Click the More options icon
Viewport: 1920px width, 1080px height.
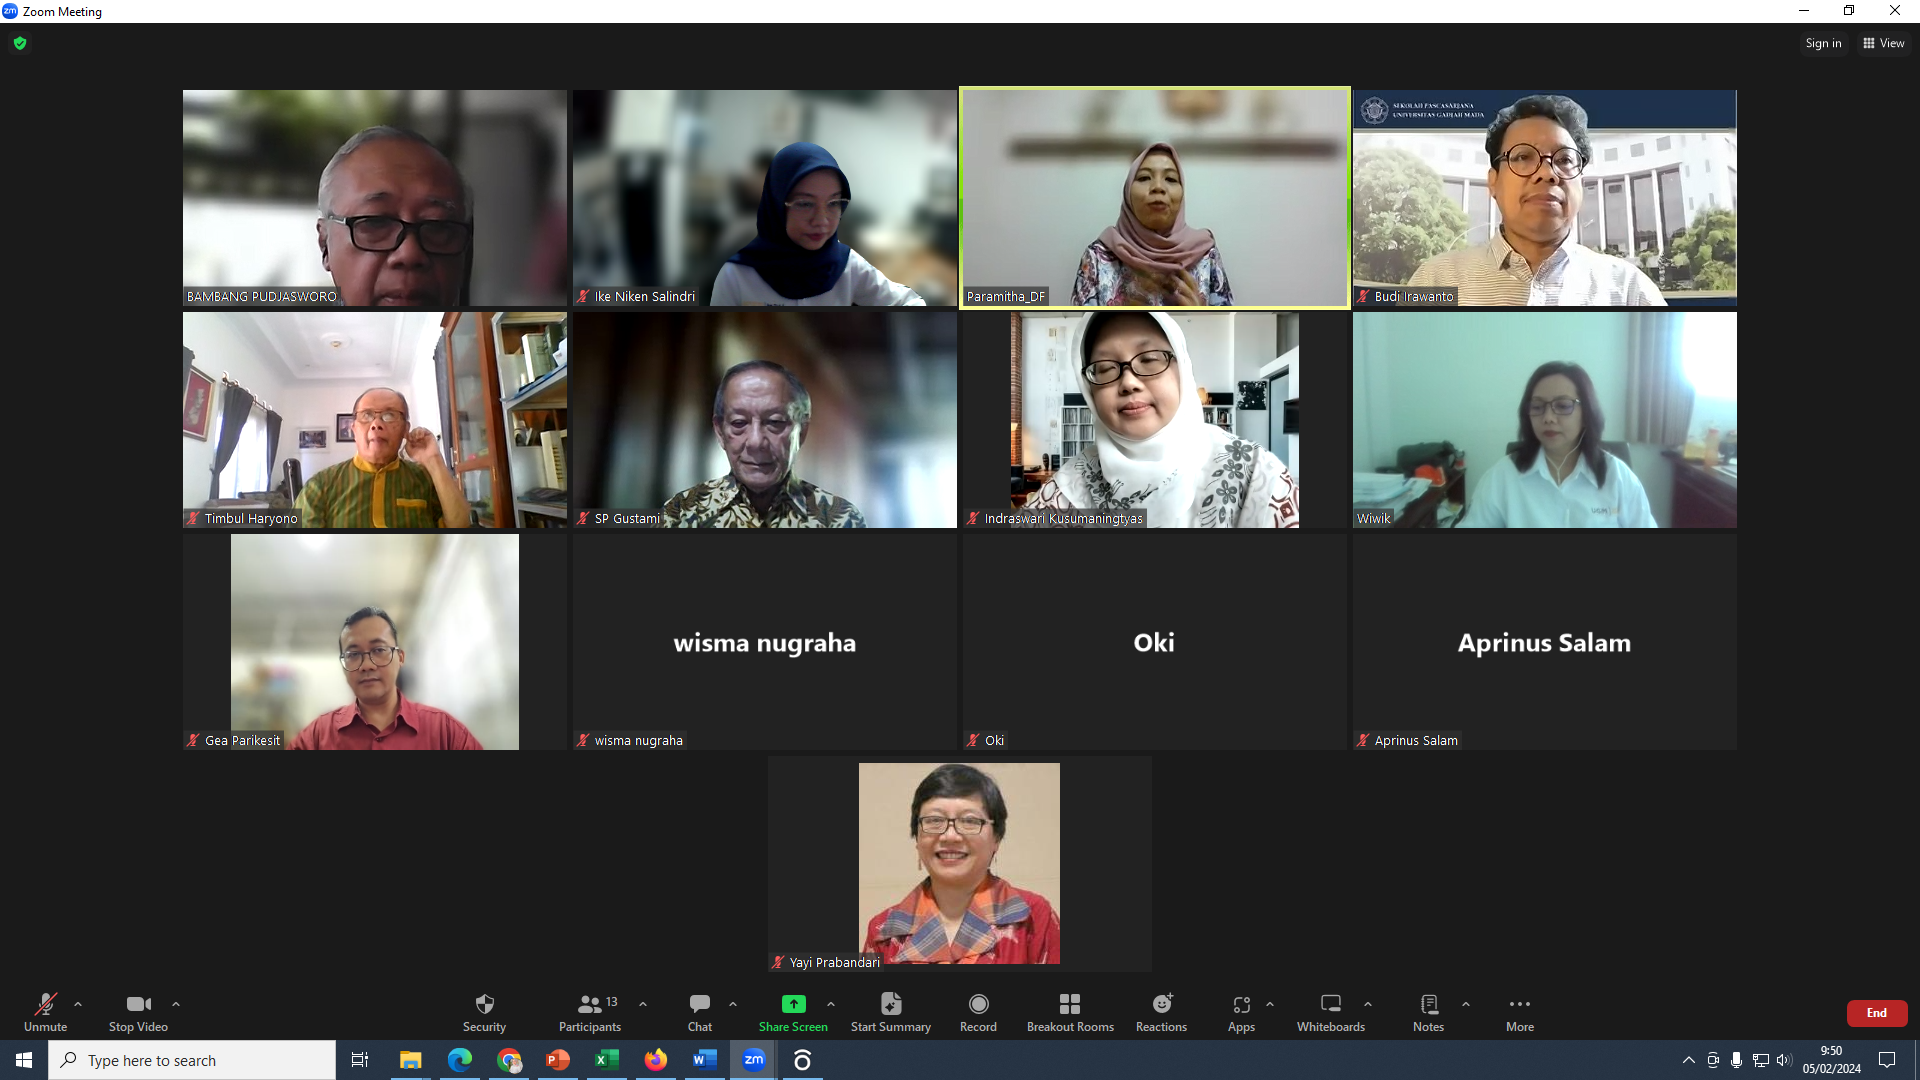tap(1519, 1011)
